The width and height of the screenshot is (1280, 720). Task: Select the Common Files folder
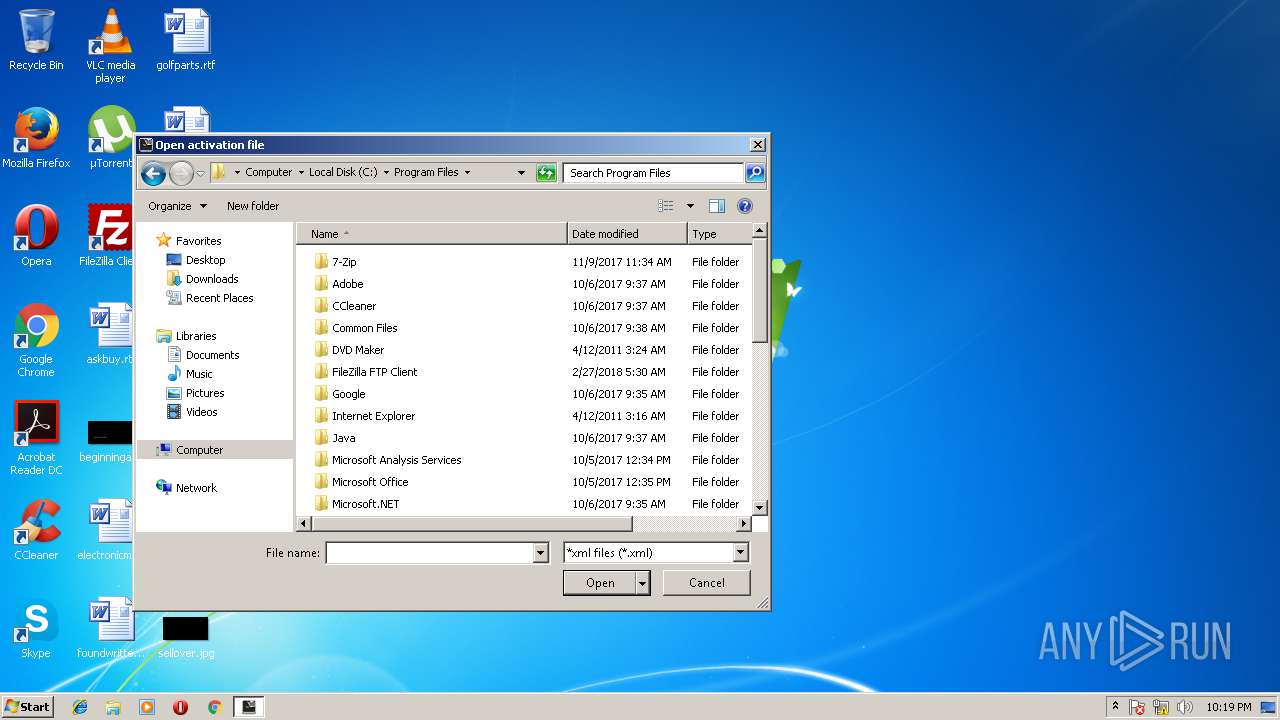pos(364,328)
